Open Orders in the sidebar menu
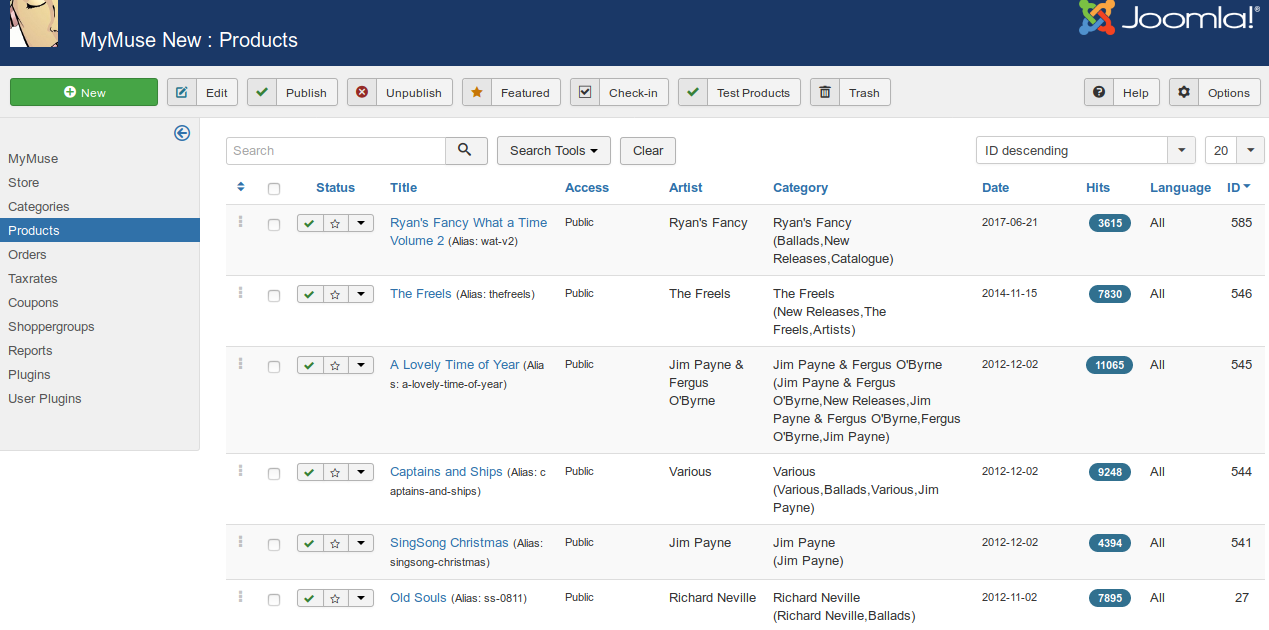 pos(28,254)
